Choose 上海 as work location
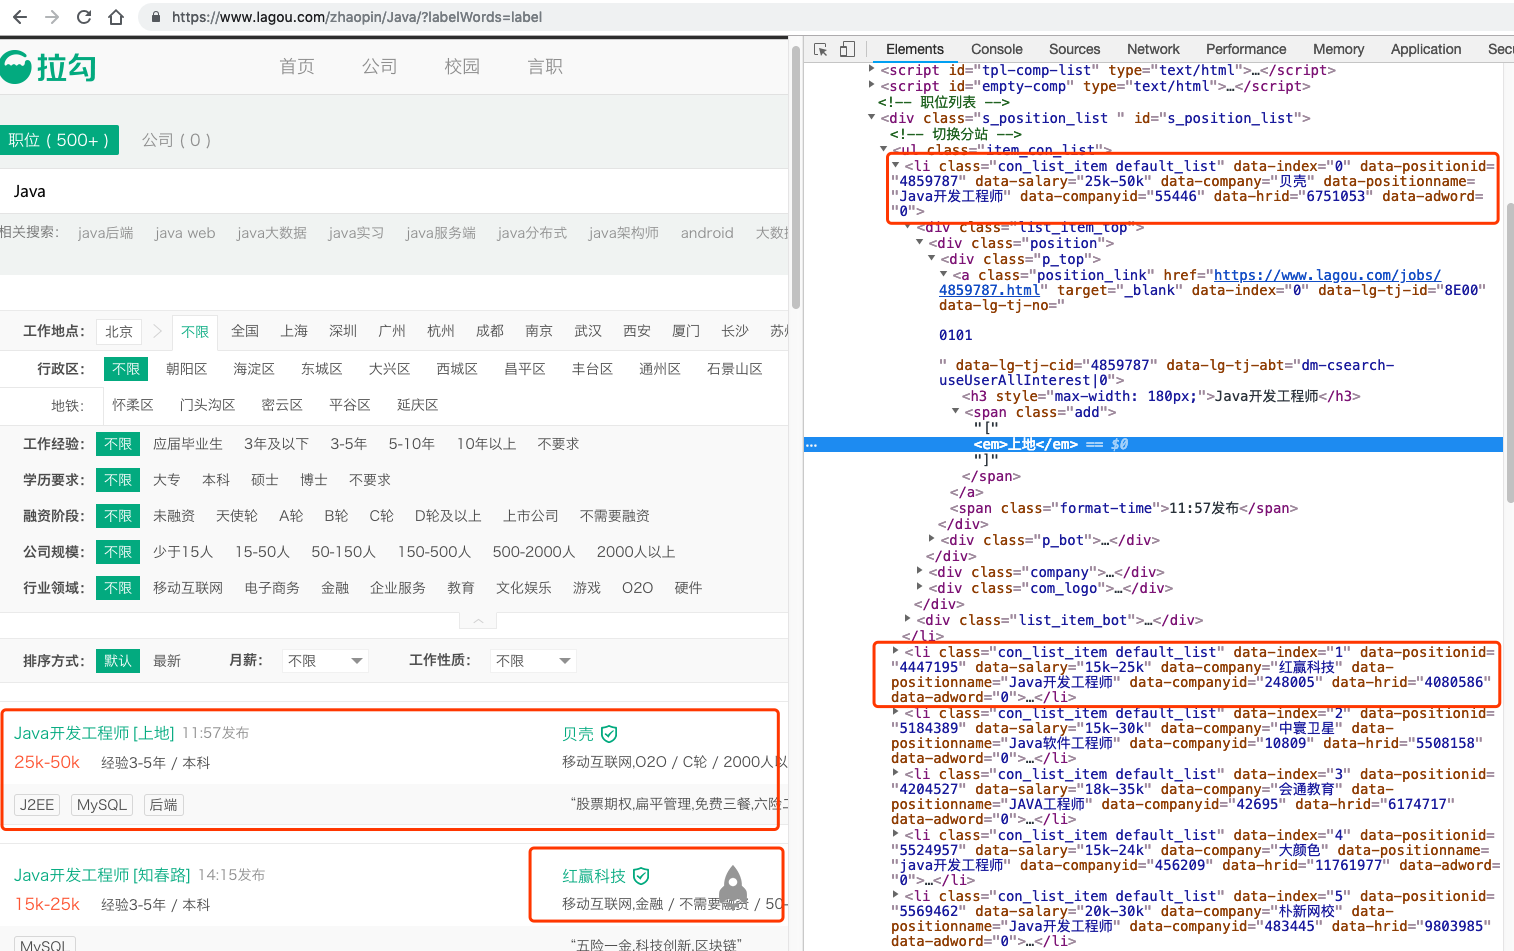Screen dimensions: 1514x951 pos(294,331)
